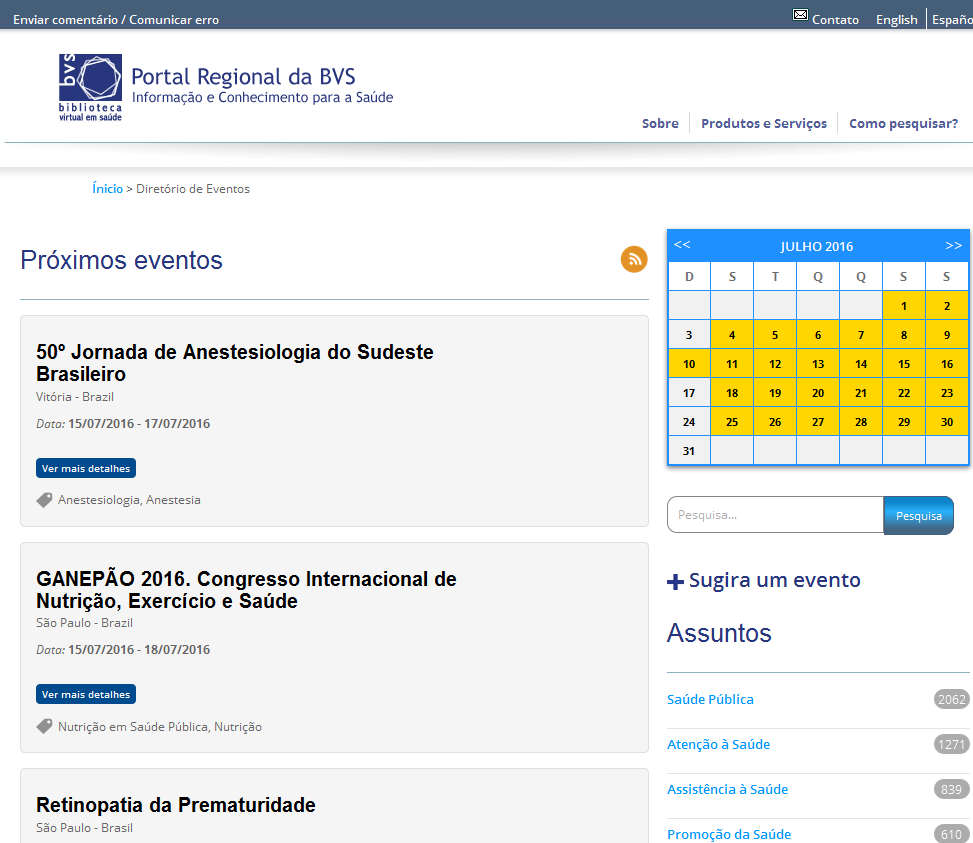Click the tag icon next to Nutrição em Saúde Pública
973x843 pixels.
coord(44,726)
